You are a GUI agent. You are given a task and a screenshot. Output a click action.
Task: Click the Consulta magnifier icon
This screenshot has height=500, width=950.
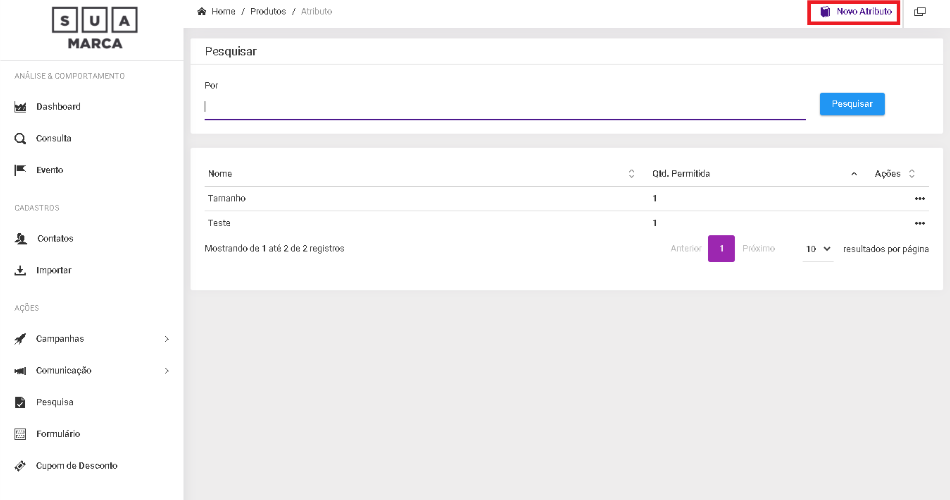(x=20, y=139)
